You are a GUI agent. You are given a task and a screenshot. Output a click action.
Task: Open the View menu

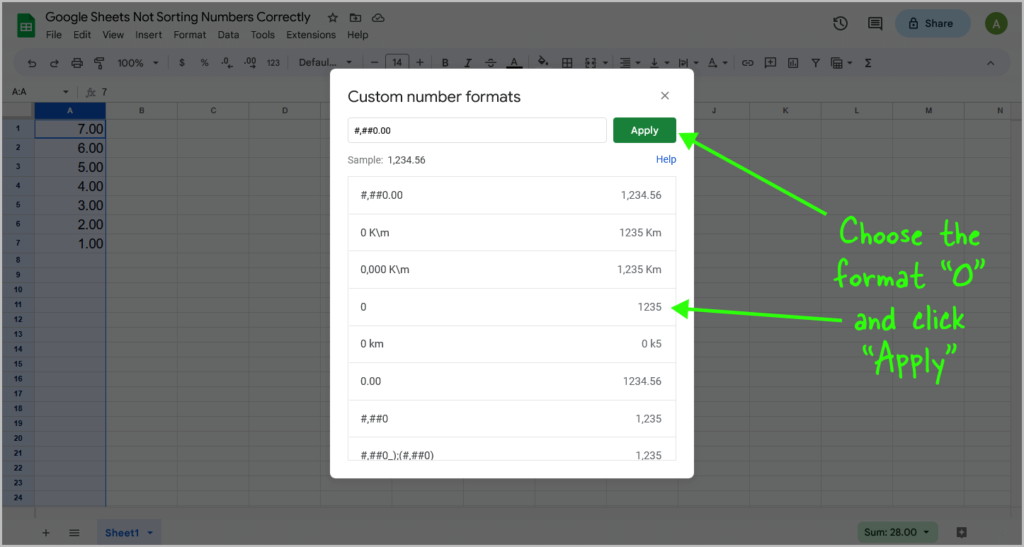[x=113, y=35]
